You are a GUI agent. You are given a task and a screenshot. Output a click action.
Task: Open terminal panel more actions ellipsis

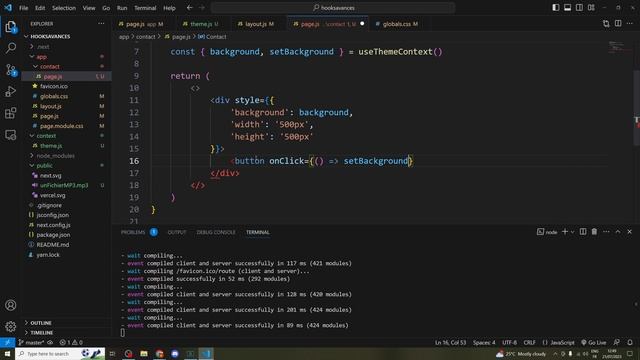pos(606,232)
